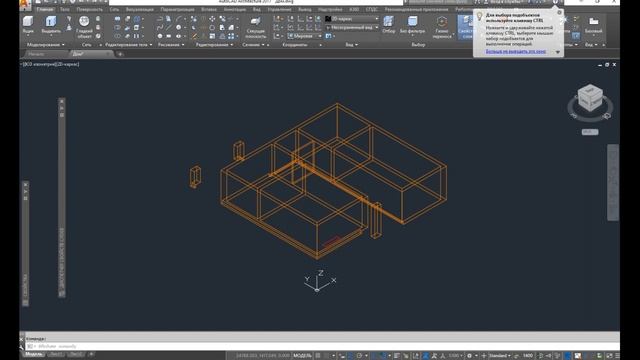Image resolution: width=640 pixels, height=360 pixels.
Task: Open the Поверхность ribbon tab
Action: 89,9
